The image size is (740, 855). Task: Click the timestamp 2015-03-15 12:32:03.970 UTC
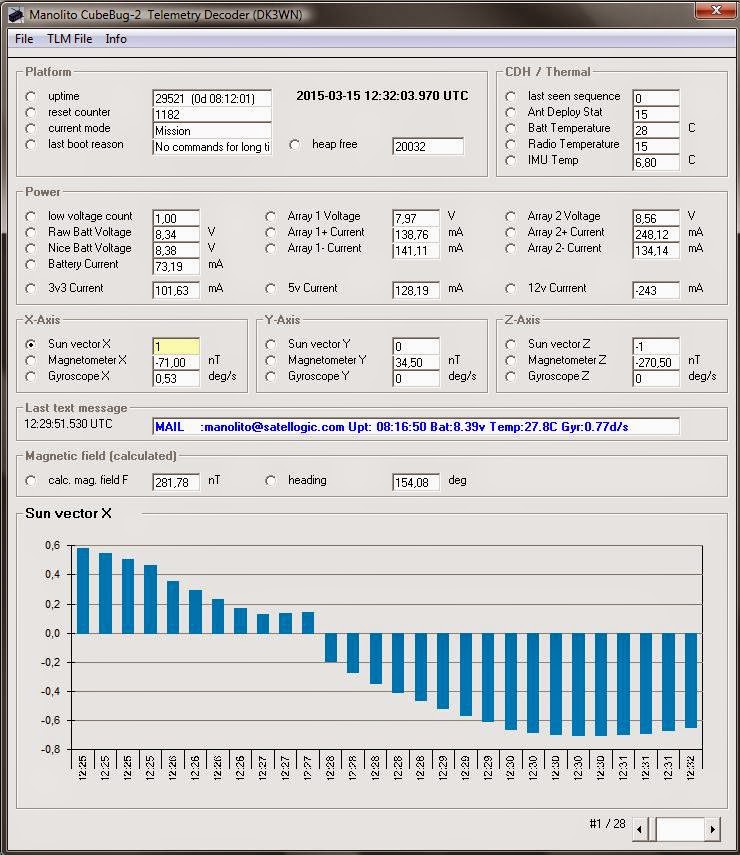(382, 96)
